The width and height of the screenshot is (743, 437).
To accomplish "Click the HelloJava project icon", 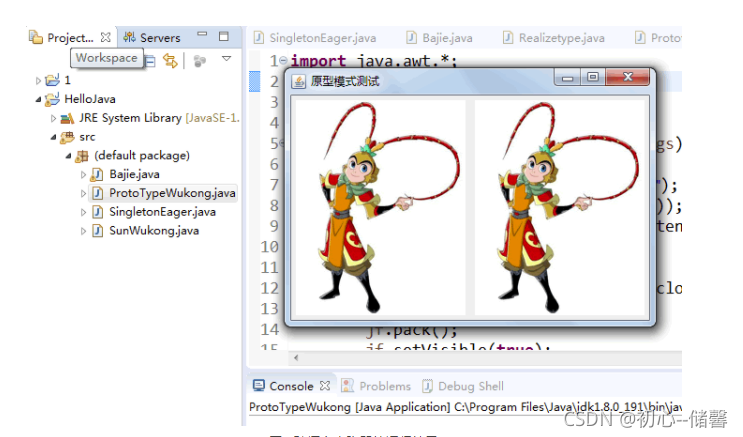I will [x=52, y=99].
